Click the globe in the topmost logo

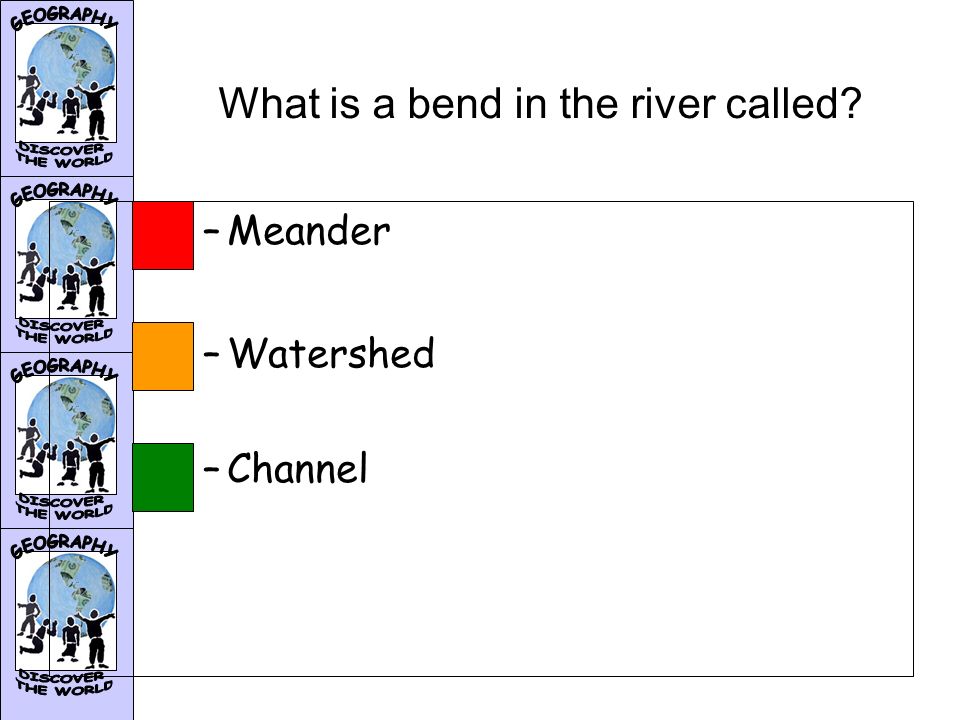72,64
